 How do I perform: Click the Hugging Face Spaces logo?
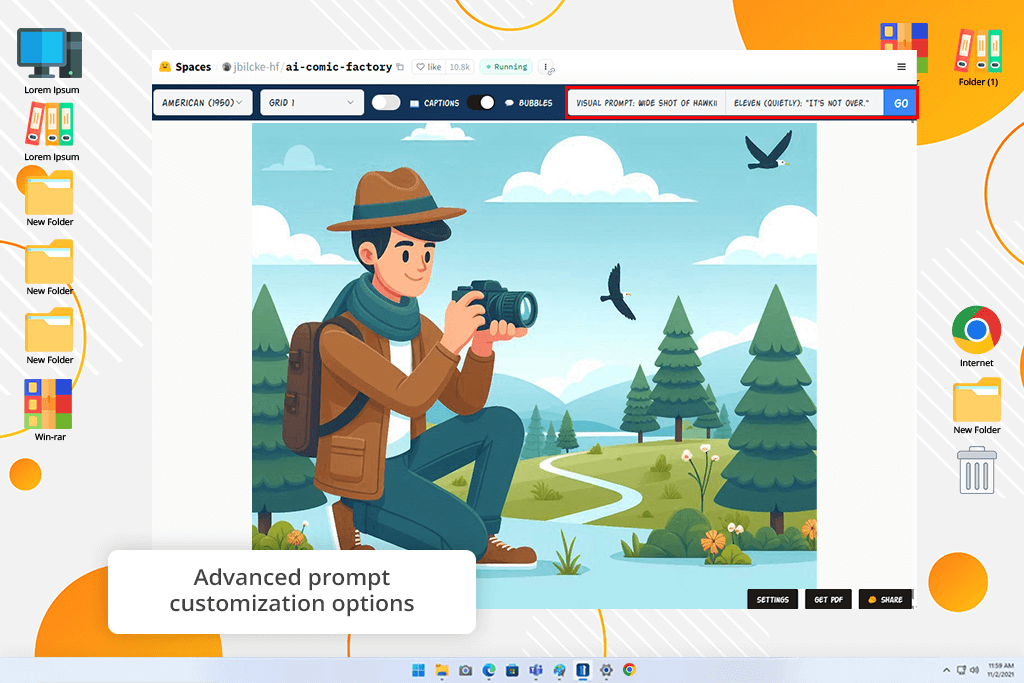165,67
